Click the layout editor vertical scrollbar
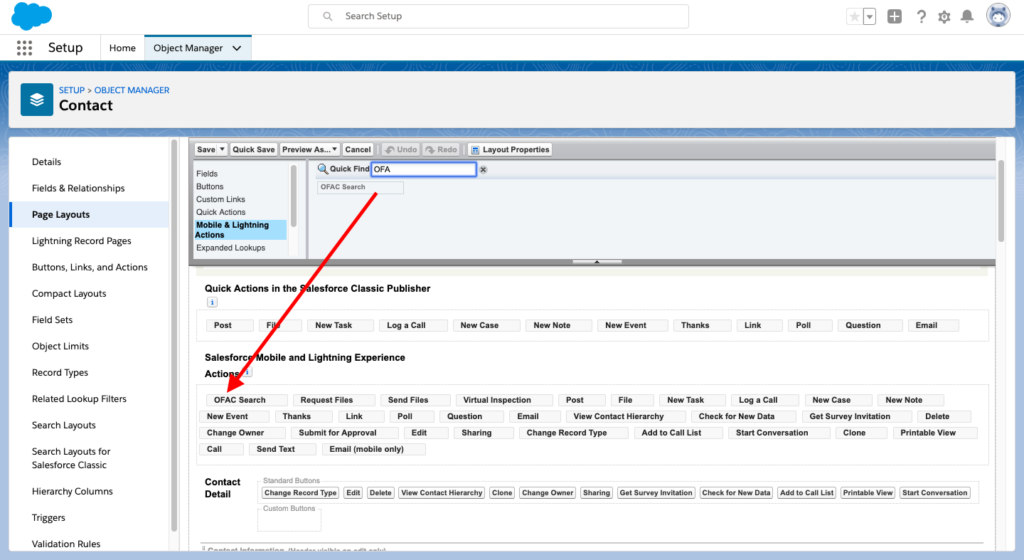Viewport: 1024px width, 560px height. [x=1000, y=201]
